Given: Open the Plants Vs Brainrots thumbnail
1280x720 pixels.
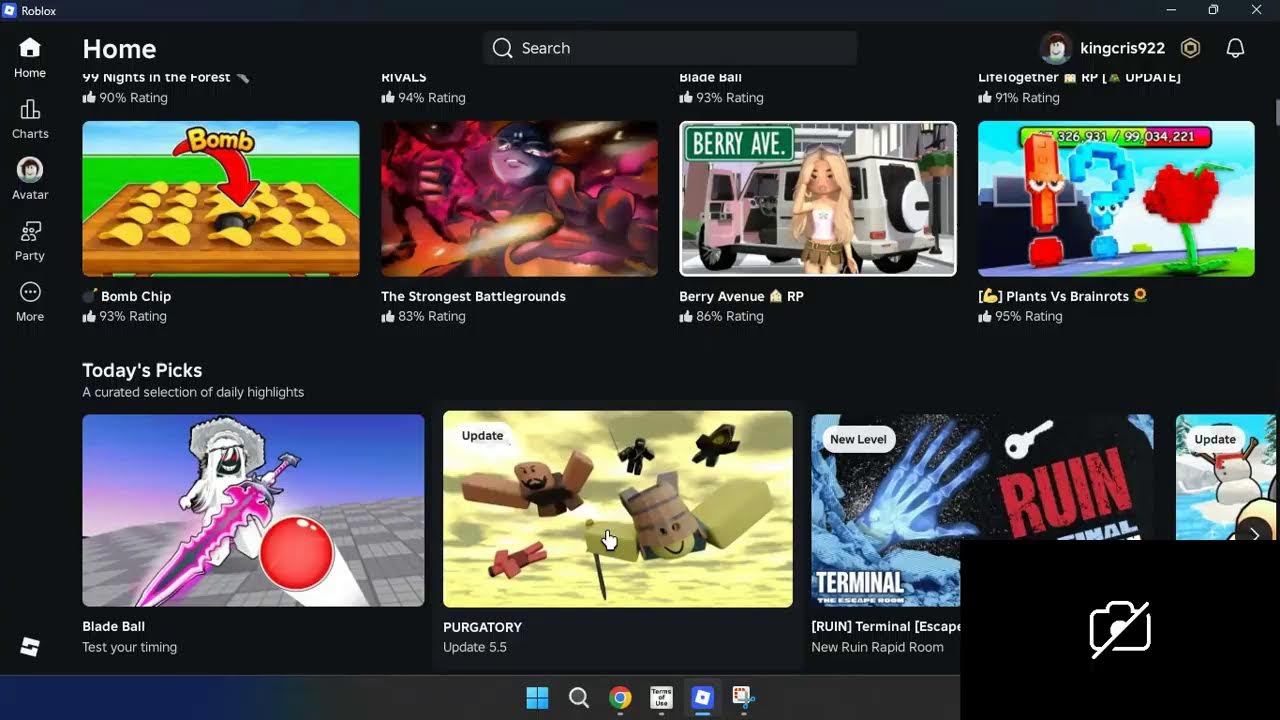Looking at the screenshot, I should pos(1116,198).
